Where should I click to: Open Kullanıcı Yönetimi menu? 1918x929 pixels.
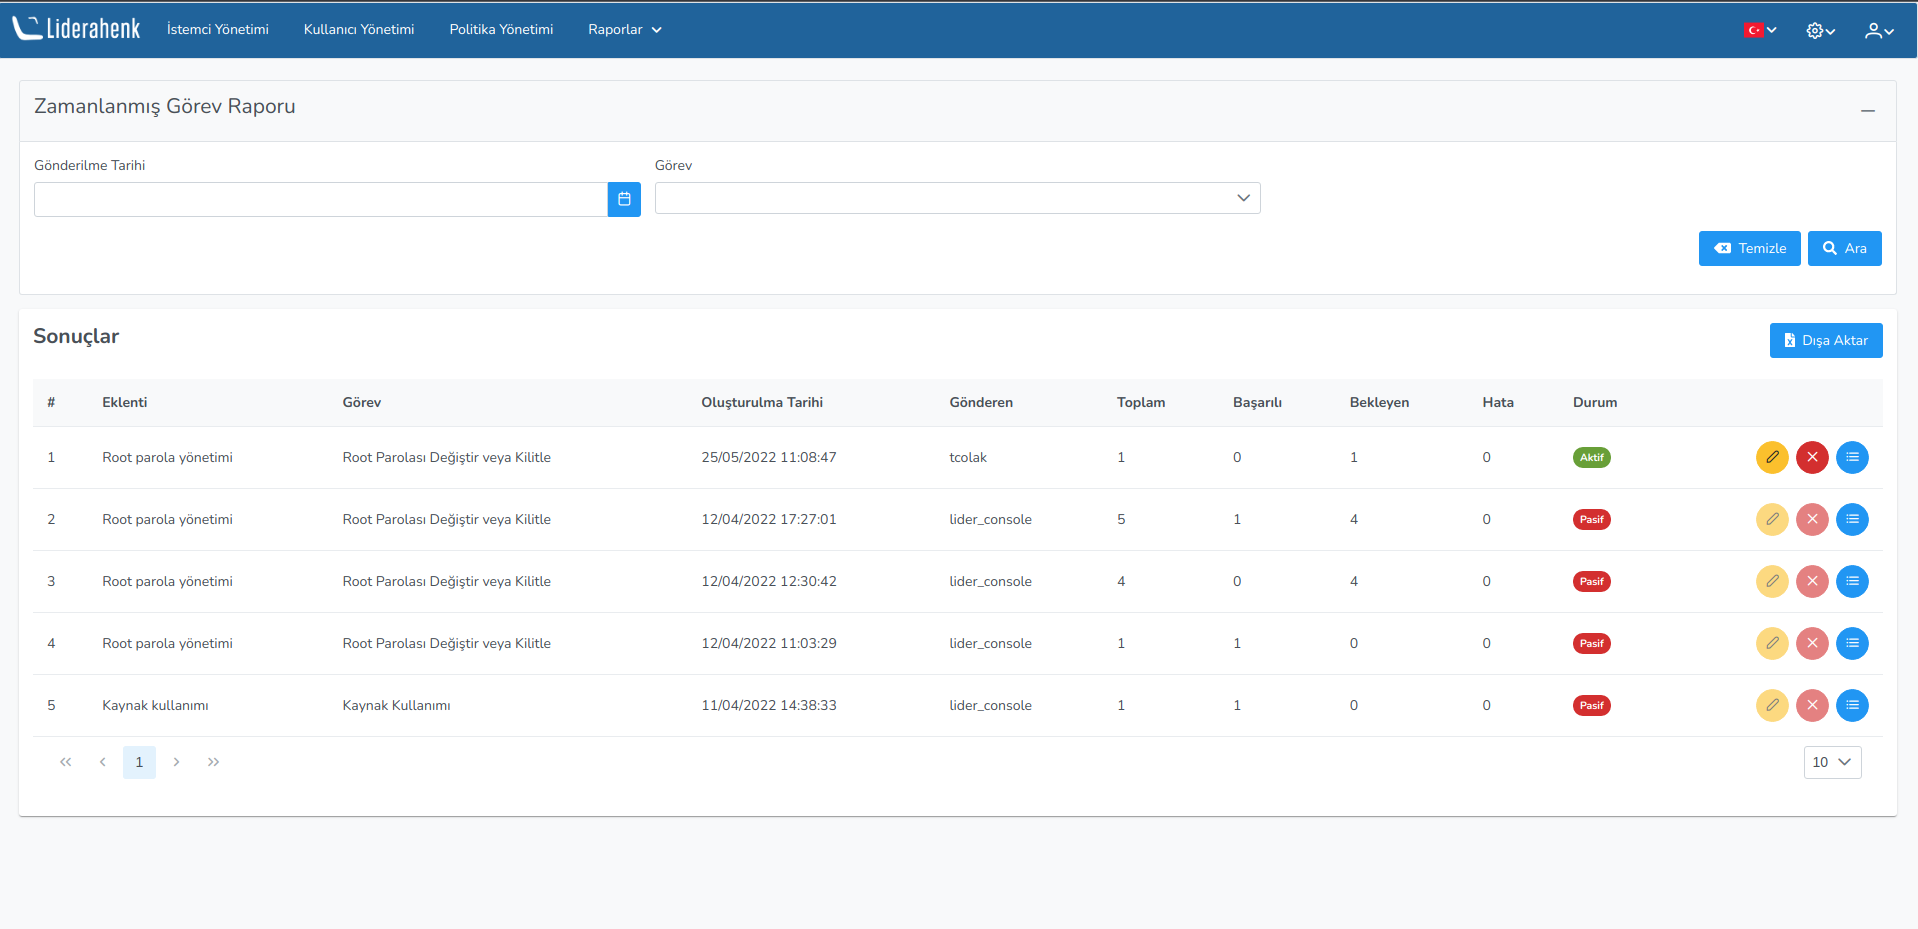[x=359, y=30]
